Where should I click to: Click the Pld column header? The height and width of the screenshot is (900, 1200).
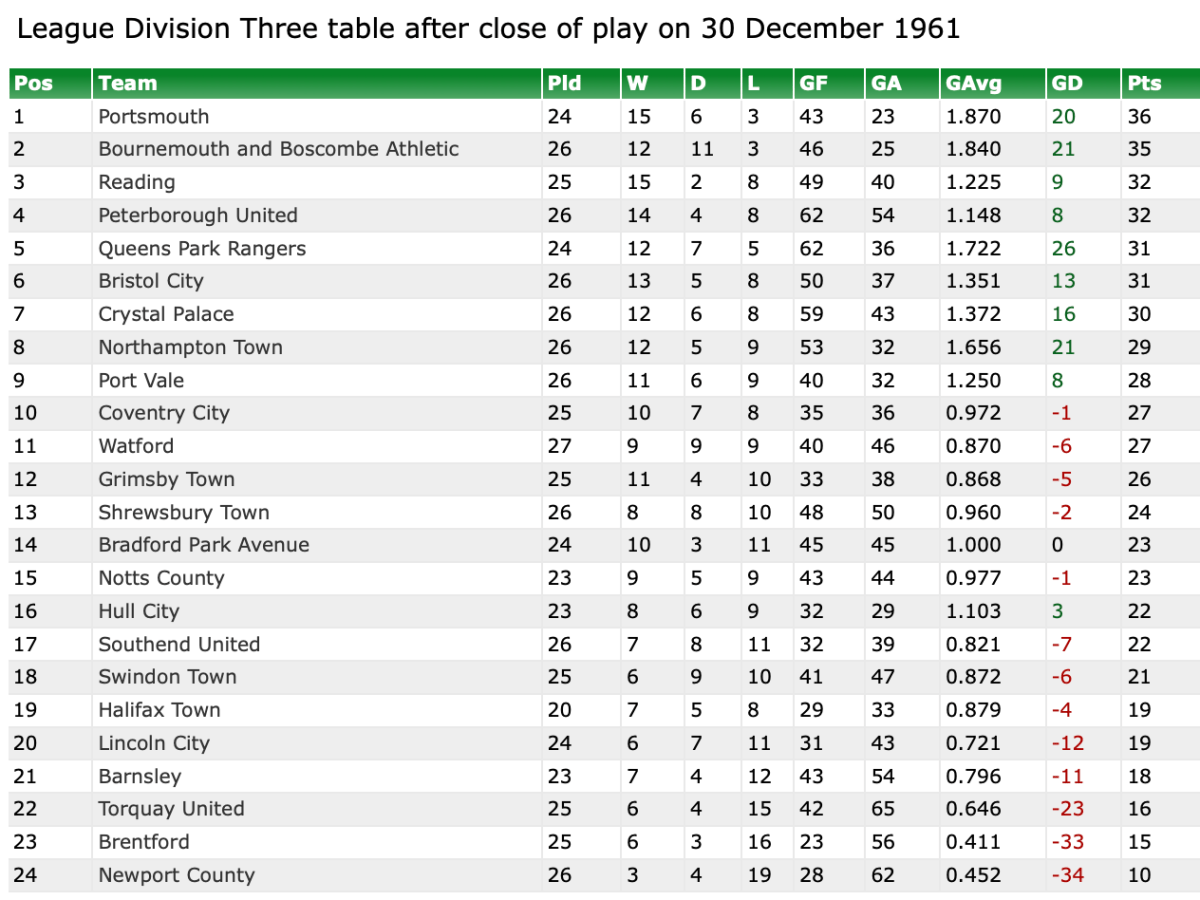[x=564, y=84]
